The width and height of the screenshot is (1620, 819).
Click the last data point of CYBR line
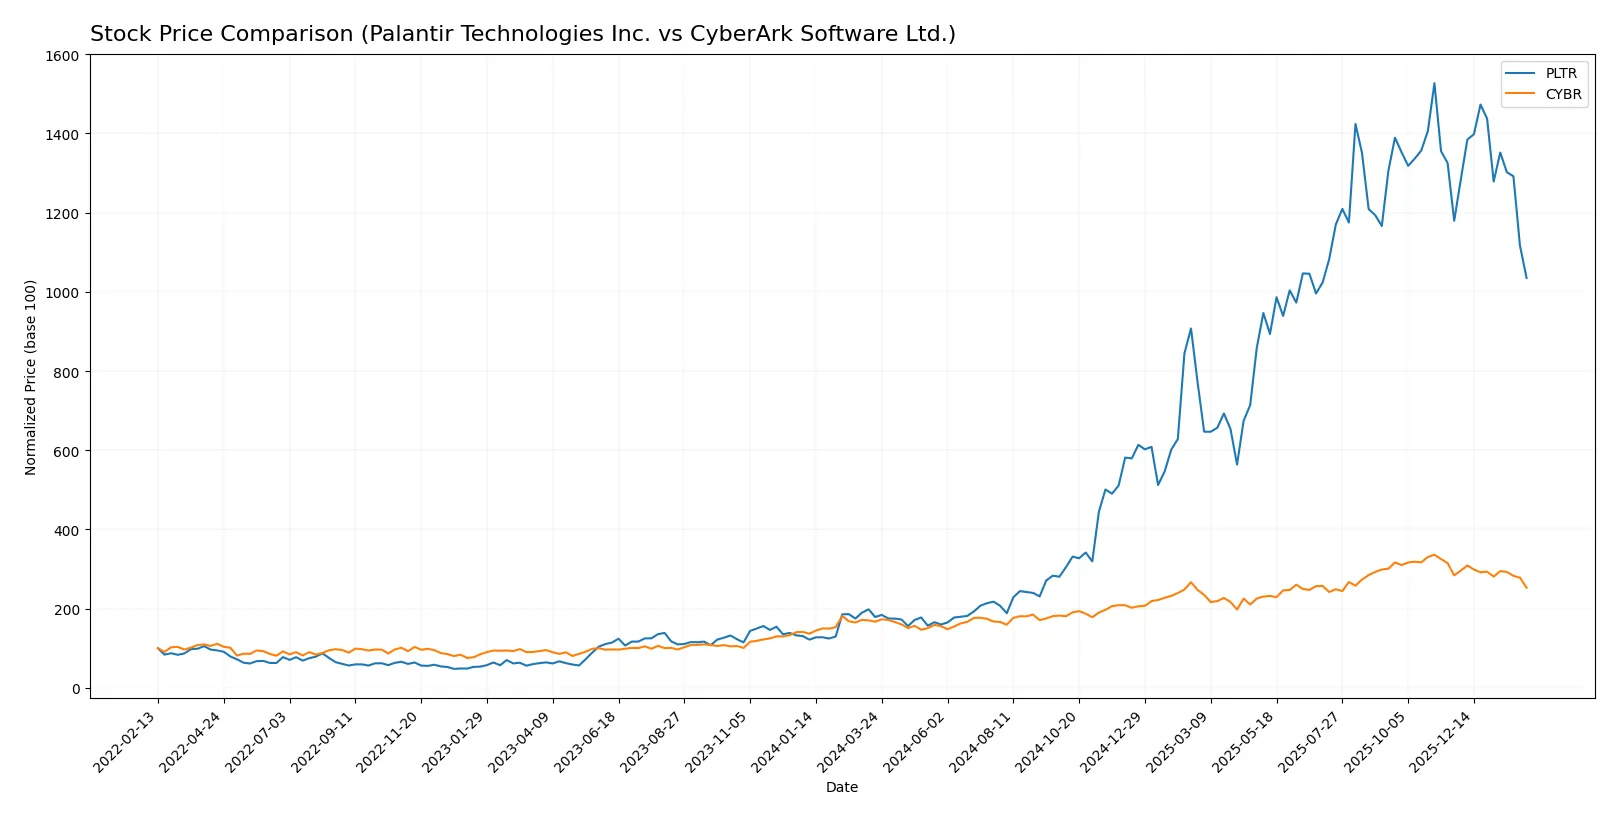click(x=1526, y=588)
